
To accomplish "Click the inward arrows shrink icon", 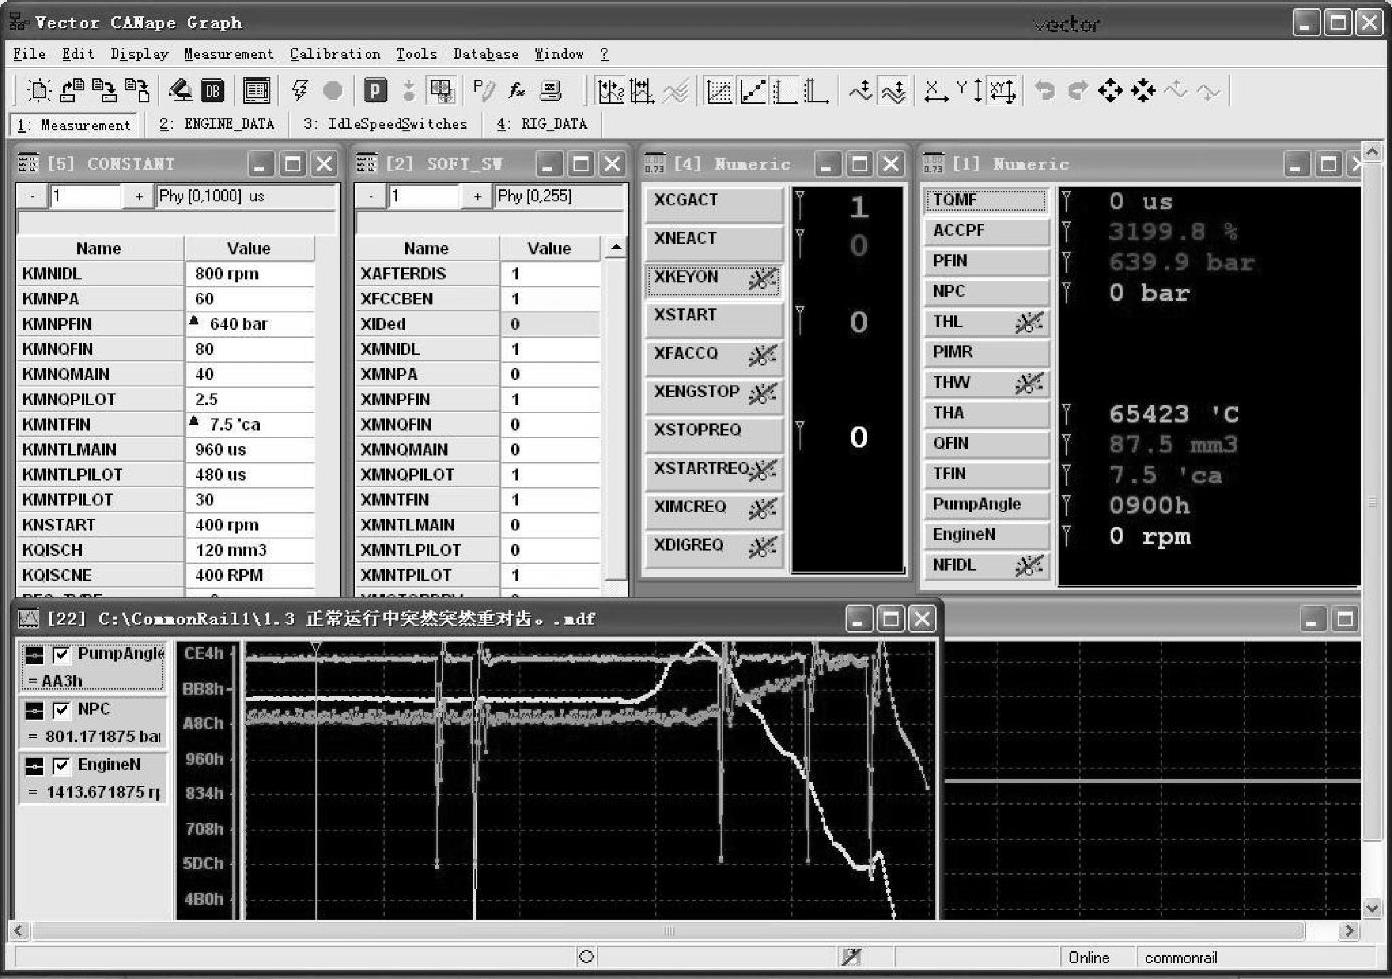I will tap(1143, 91).
